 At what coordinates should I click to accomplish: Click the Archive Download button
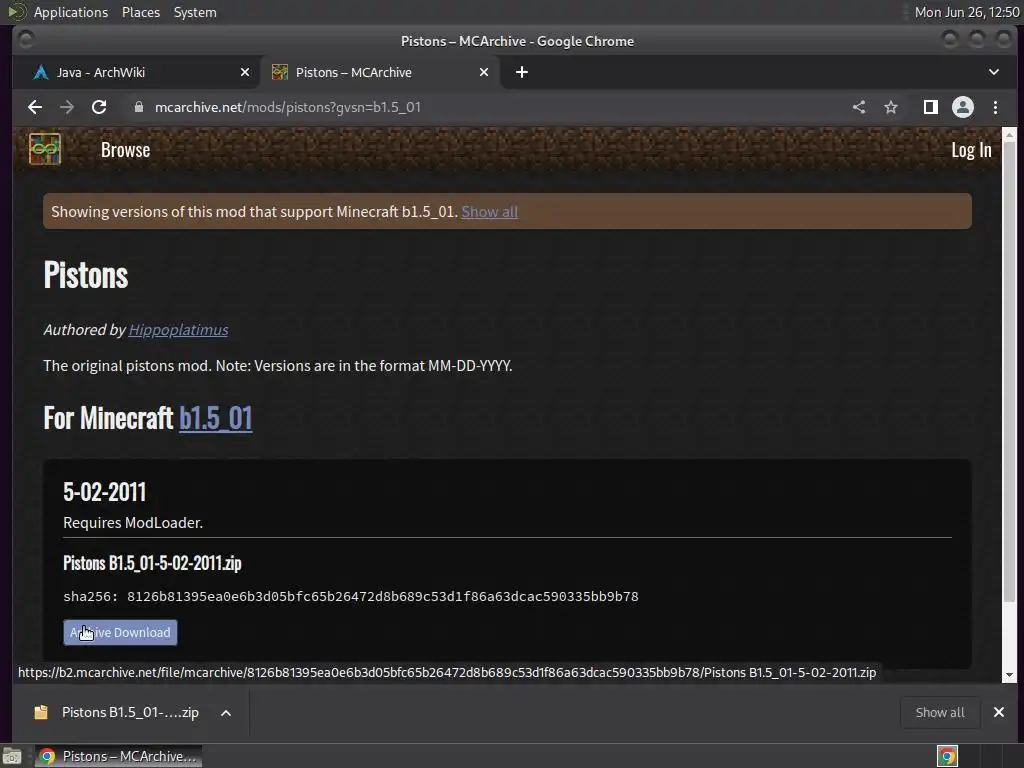click(120, 632)
